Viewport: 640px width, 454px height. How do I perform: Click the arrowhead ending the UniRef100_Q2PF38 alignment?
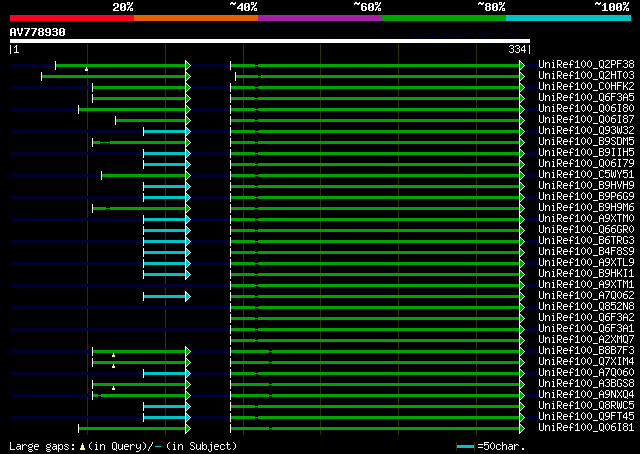pos(522,65)
